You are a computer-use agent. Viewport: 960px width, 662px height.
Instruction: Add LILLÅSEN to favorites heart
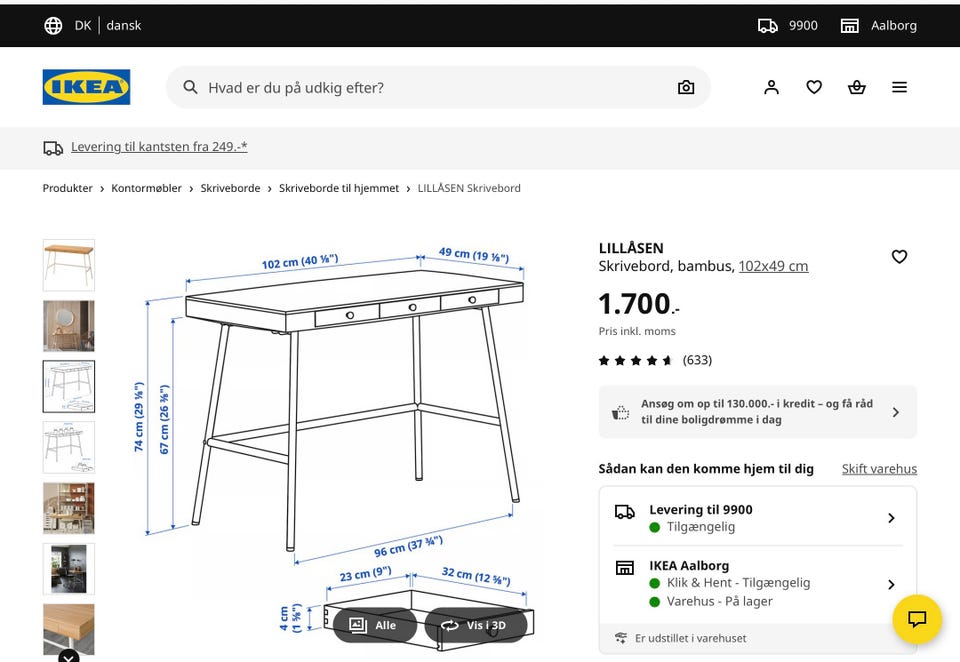pyautogui.click(x=899, y=257)
